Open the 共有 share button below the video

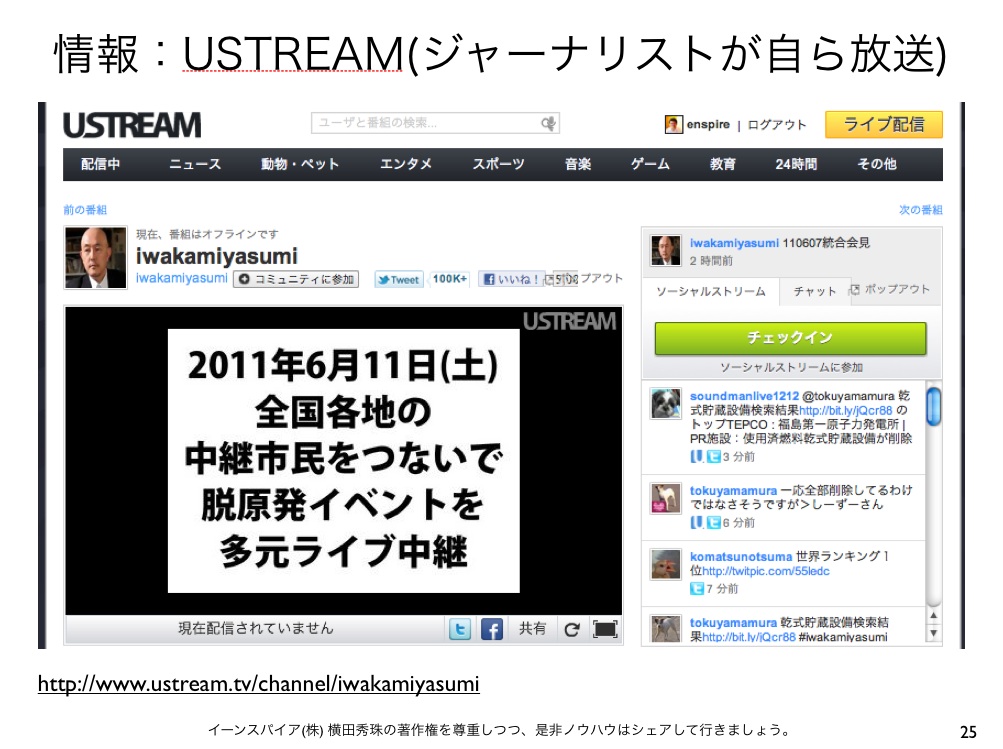point(532,629)
